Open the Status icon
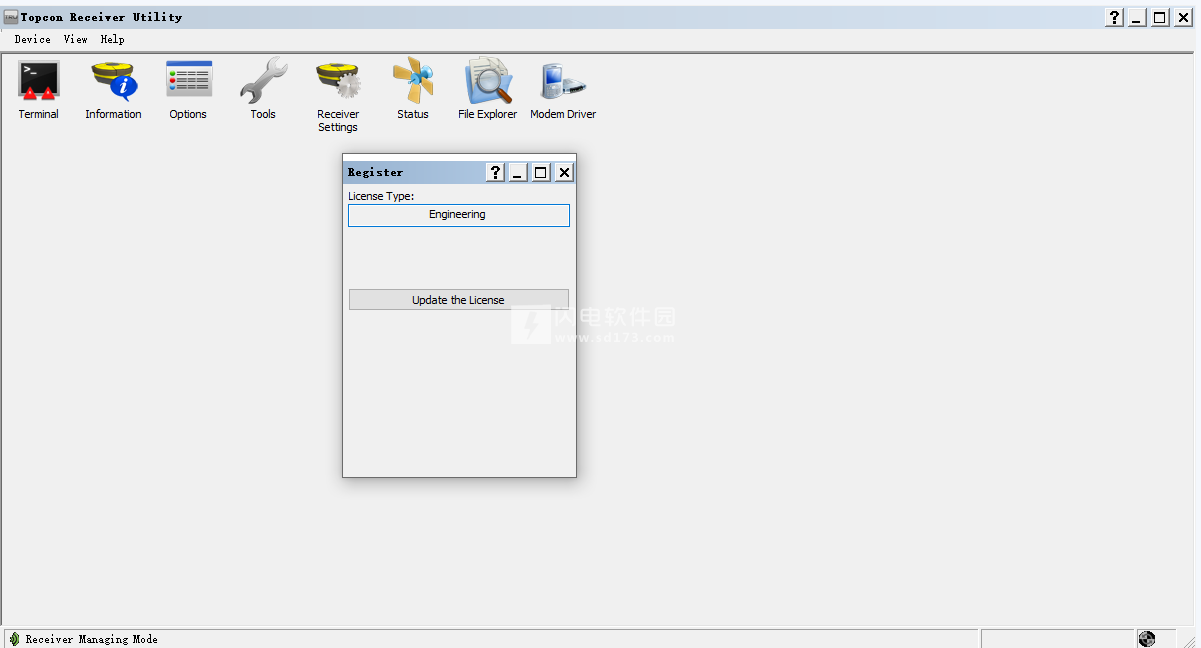This screenshot has width=1201, height=648. tap(413, 89)
